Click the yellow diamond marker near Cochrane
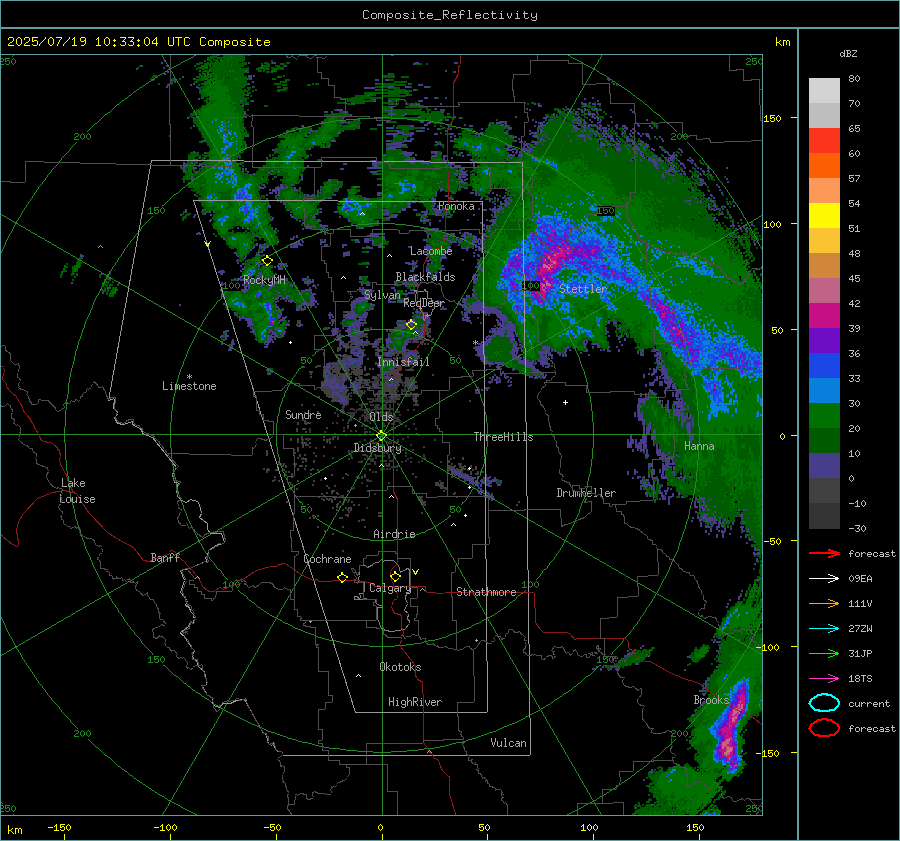This screenshot has width=900, height=841. click(342, 577)
